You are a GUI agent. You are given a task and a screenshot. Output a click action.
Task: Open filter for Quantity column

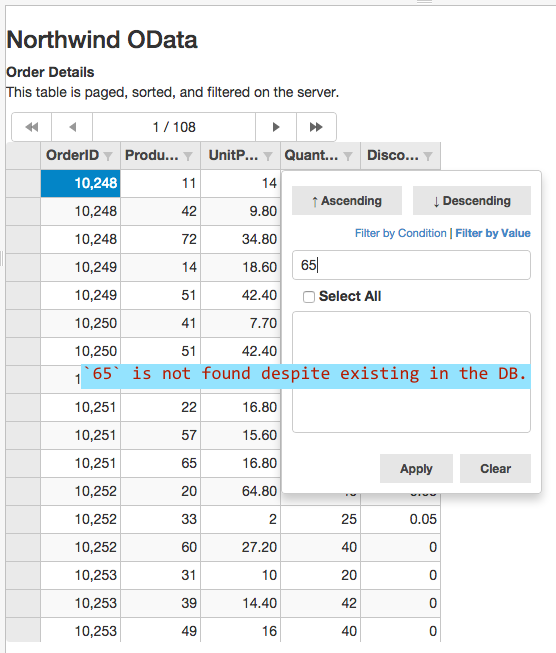[x=348, y=156]
